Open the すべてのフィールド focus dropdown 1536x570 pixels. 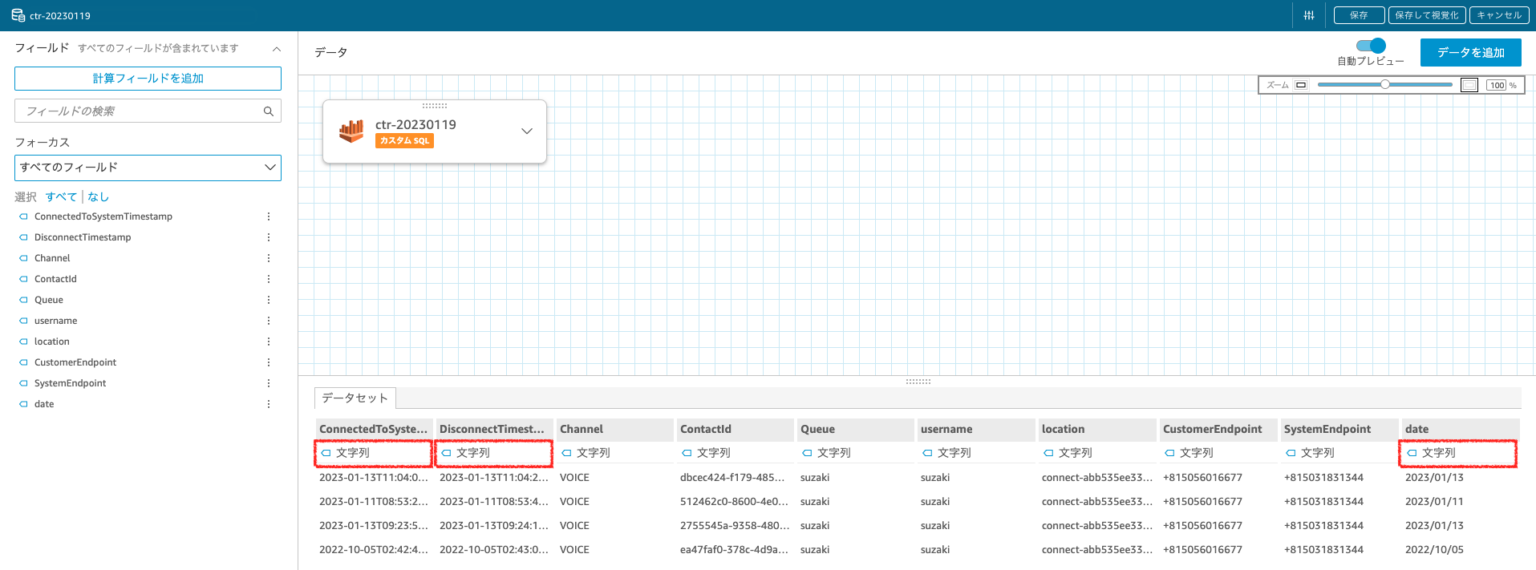[148, 167]
